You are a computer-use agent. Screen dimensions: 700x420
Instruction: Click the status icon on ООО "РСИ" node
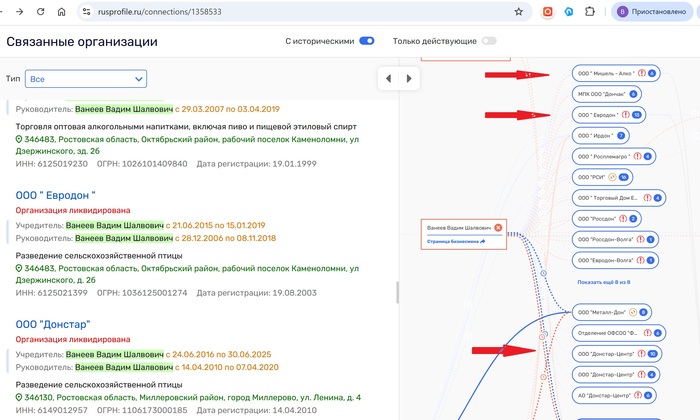612,177
